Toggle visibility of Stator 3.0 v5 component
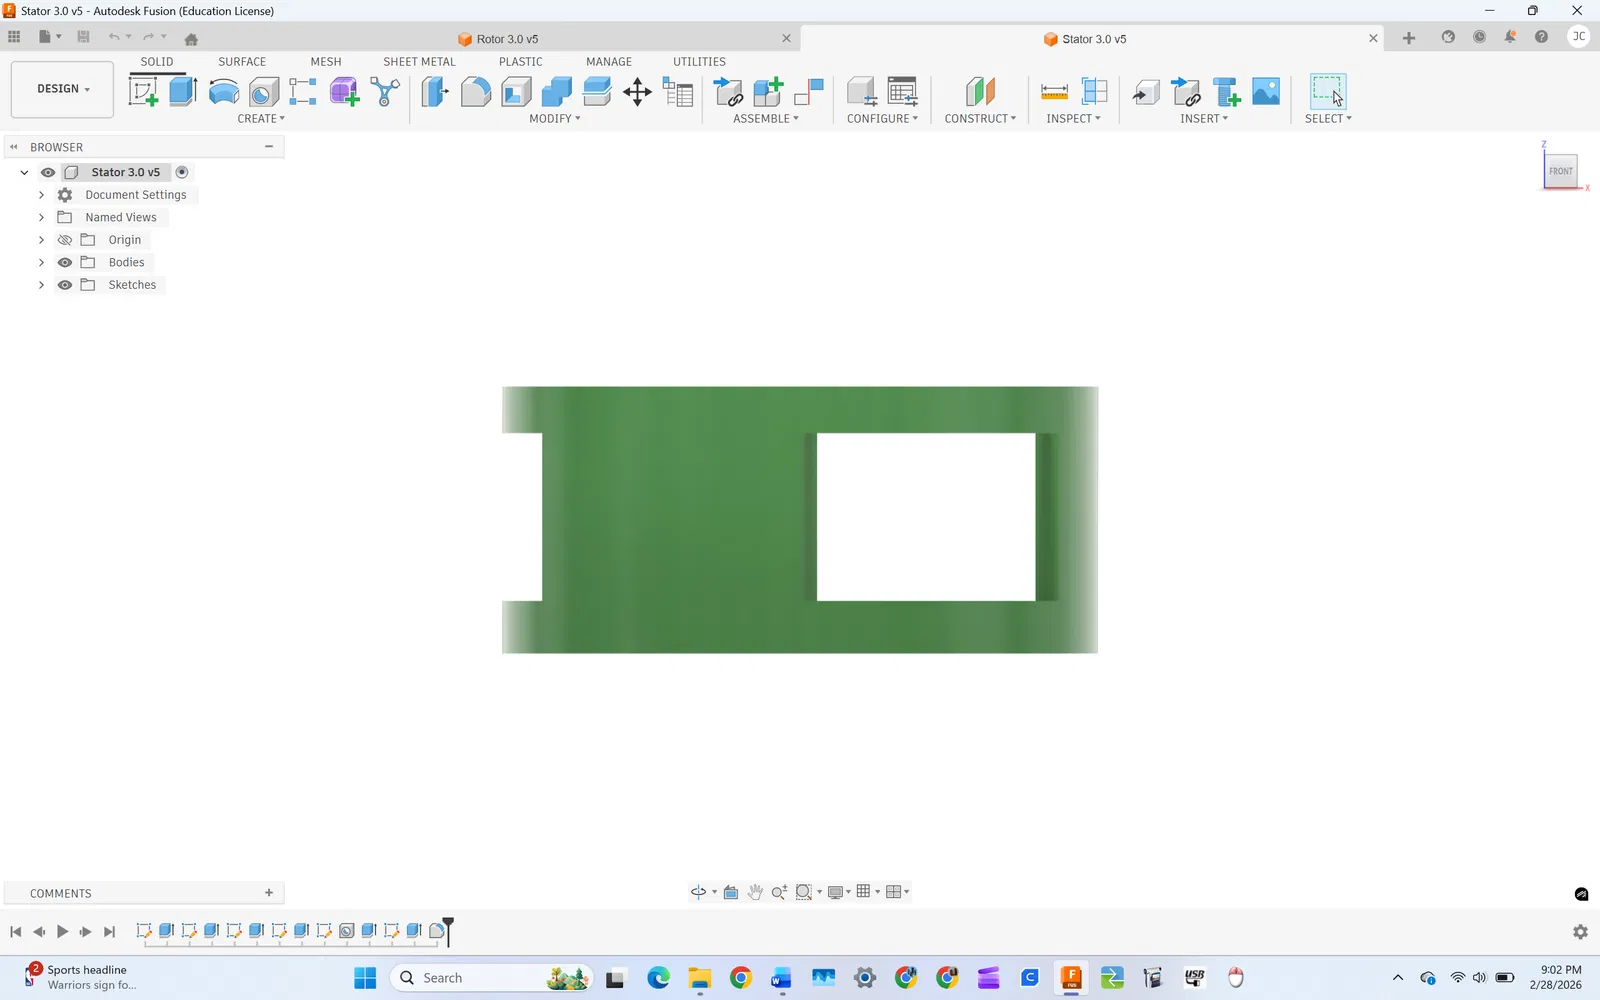 (x=48, y=172)
